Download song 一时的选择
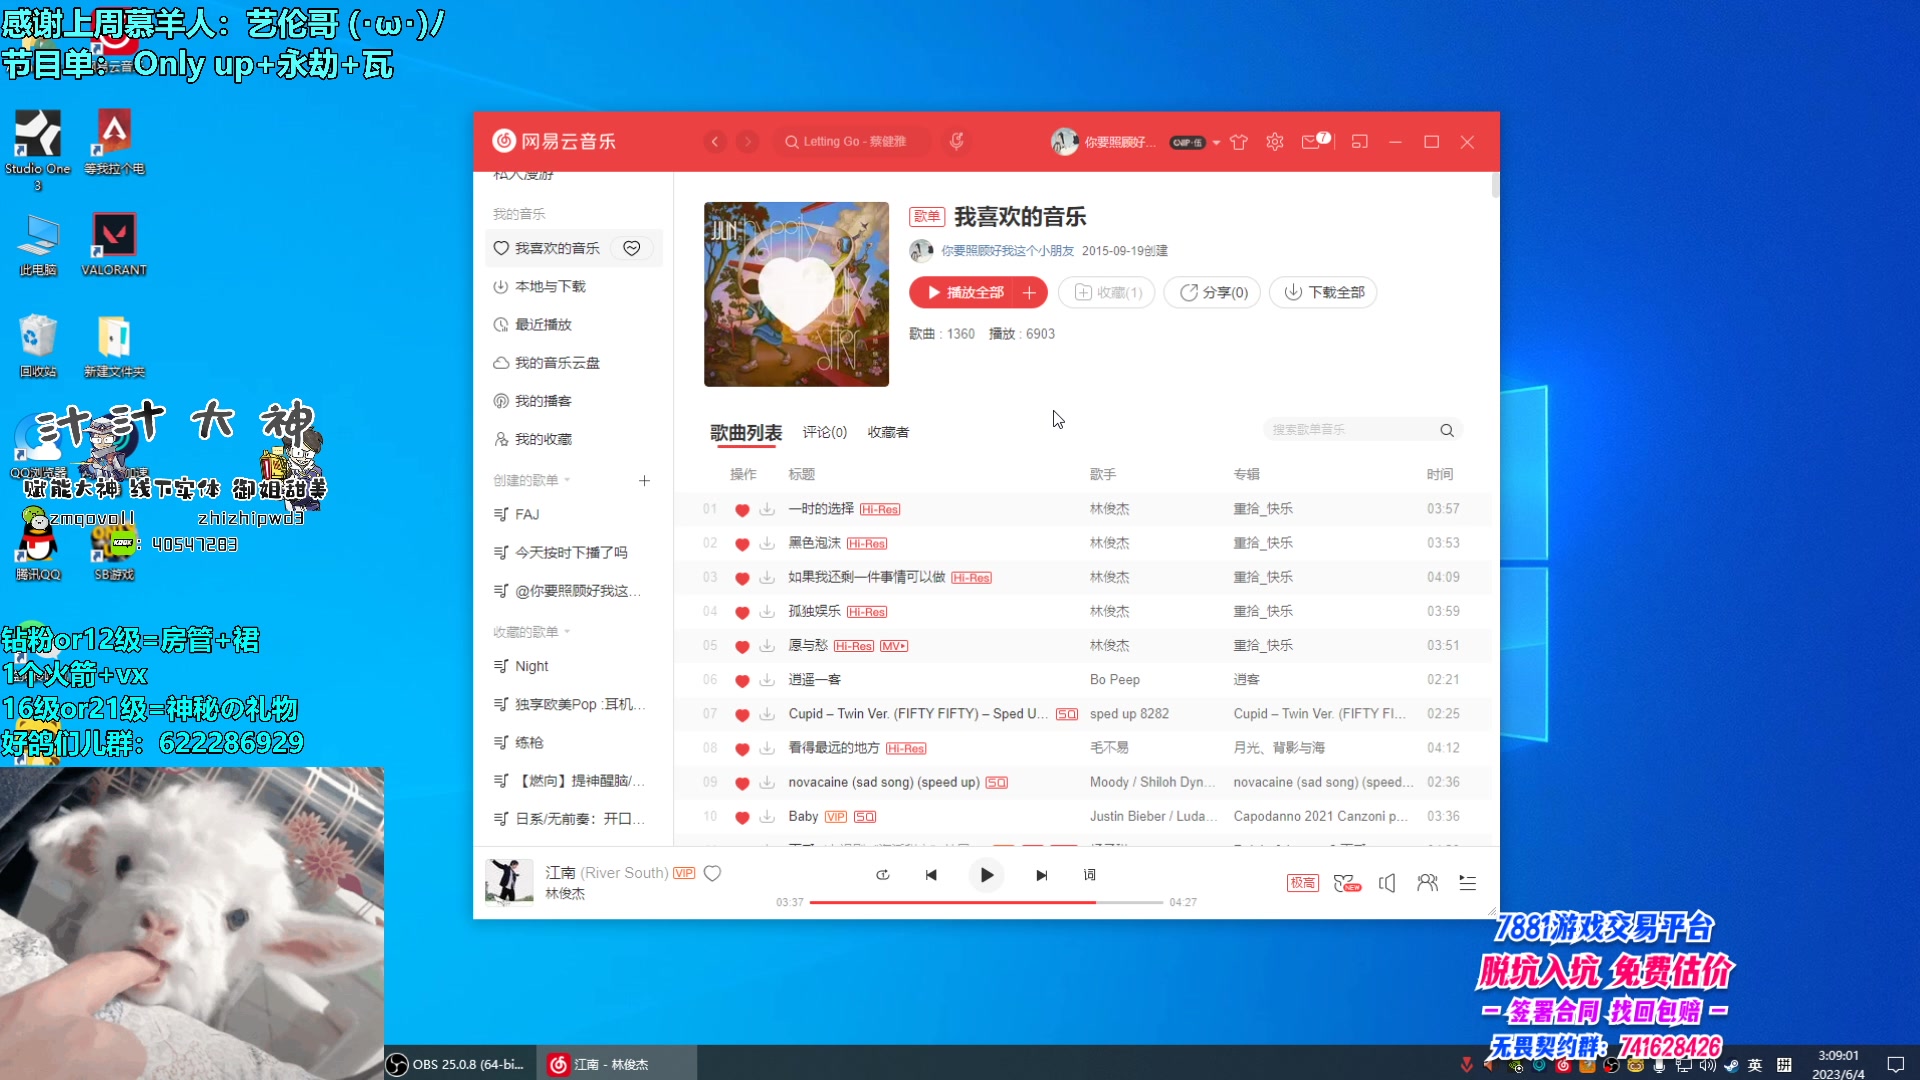The width and height of the screenshot is (1920, 1080). point(767,510)
